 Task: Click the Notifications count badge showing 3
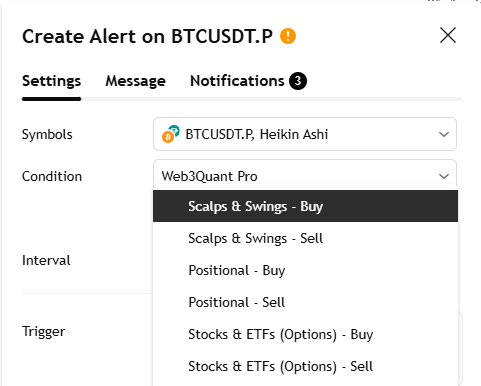pyautogui.click(x=298, y=81)
